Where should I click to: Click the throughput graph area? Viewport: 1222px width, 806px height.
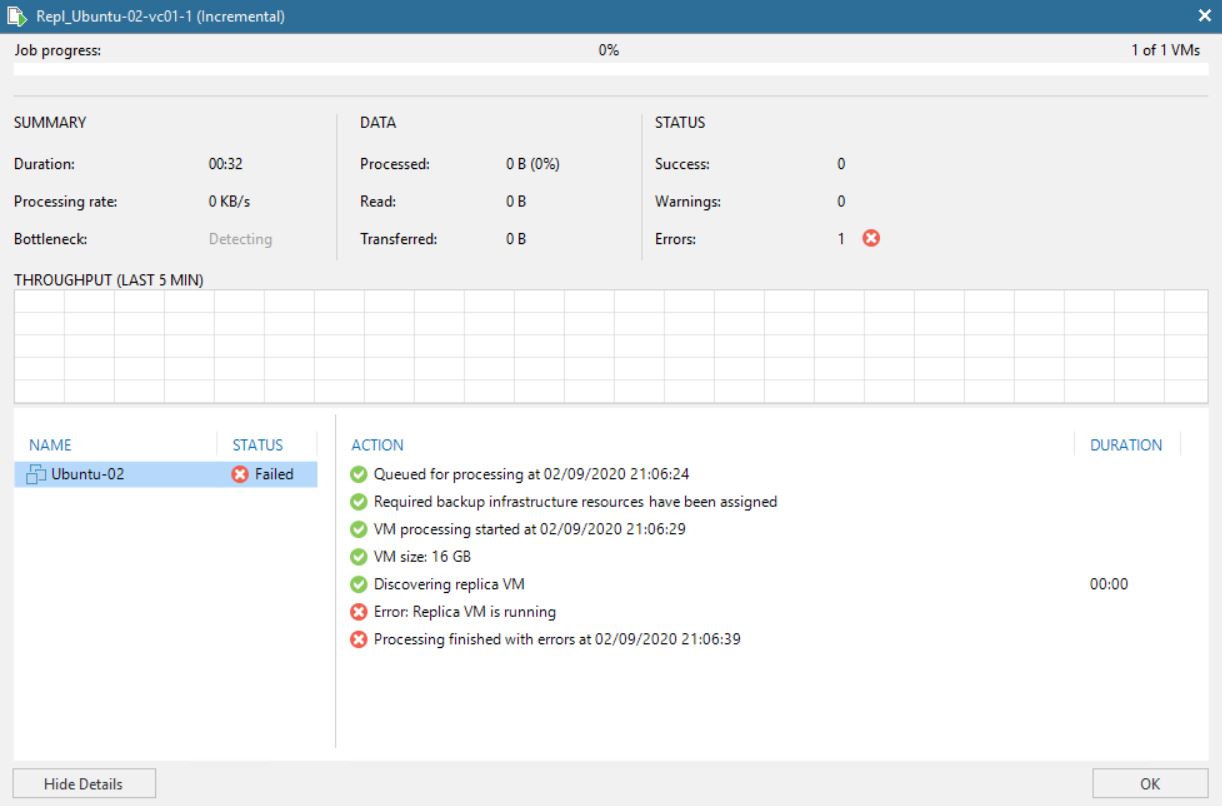coord(611,346)
